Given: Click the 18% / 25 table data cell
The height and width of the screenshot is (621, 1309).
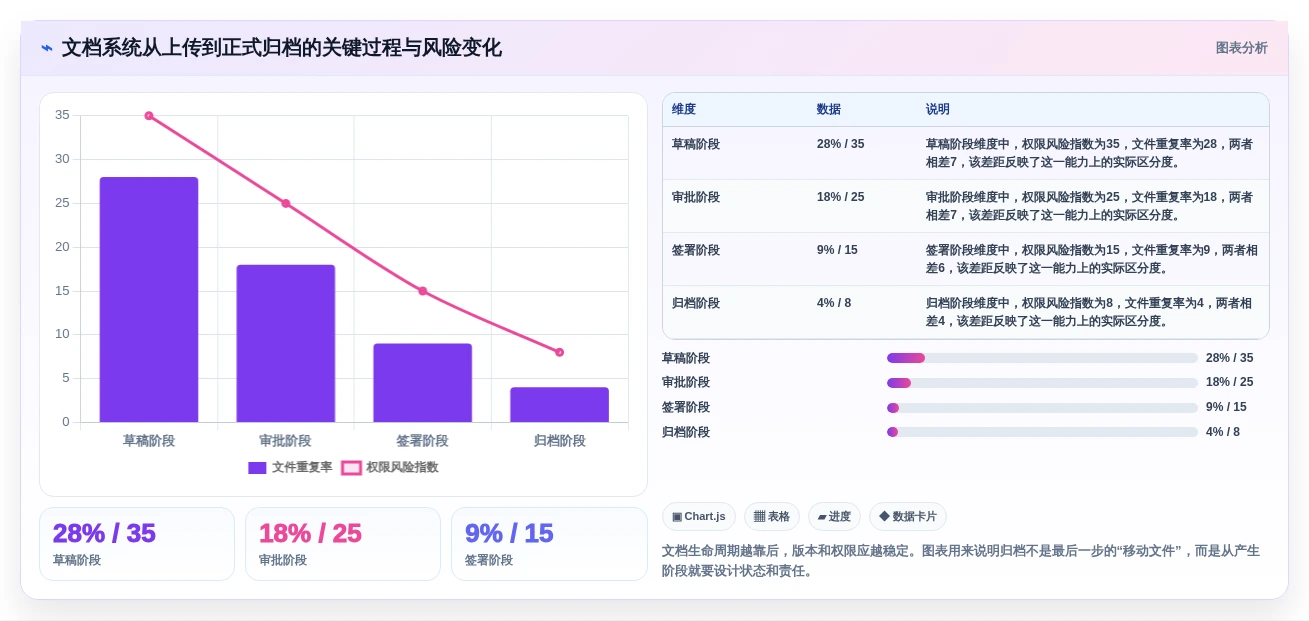Looking at the screenshot, I should point(841,197).
